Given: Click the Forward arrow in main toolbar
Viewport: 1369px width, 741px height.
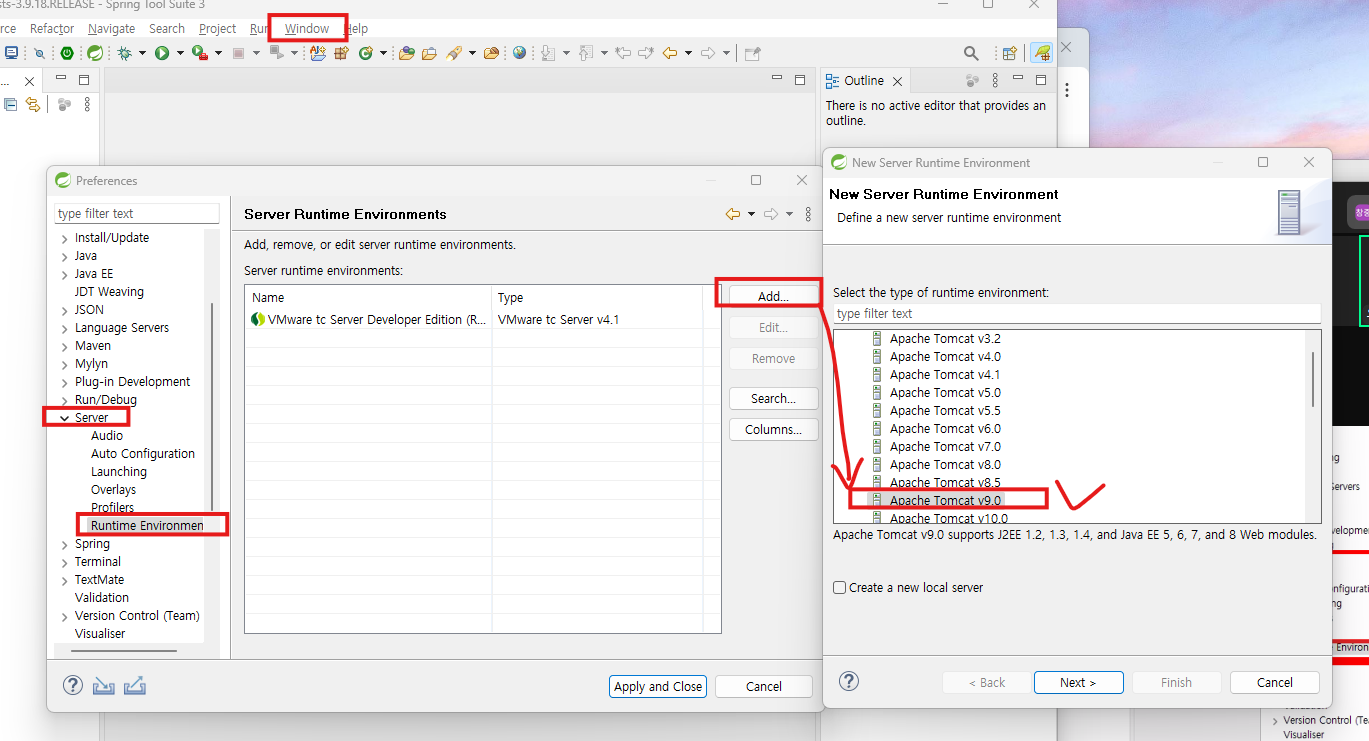Looking at the screenshot, I should coord(708,53).
